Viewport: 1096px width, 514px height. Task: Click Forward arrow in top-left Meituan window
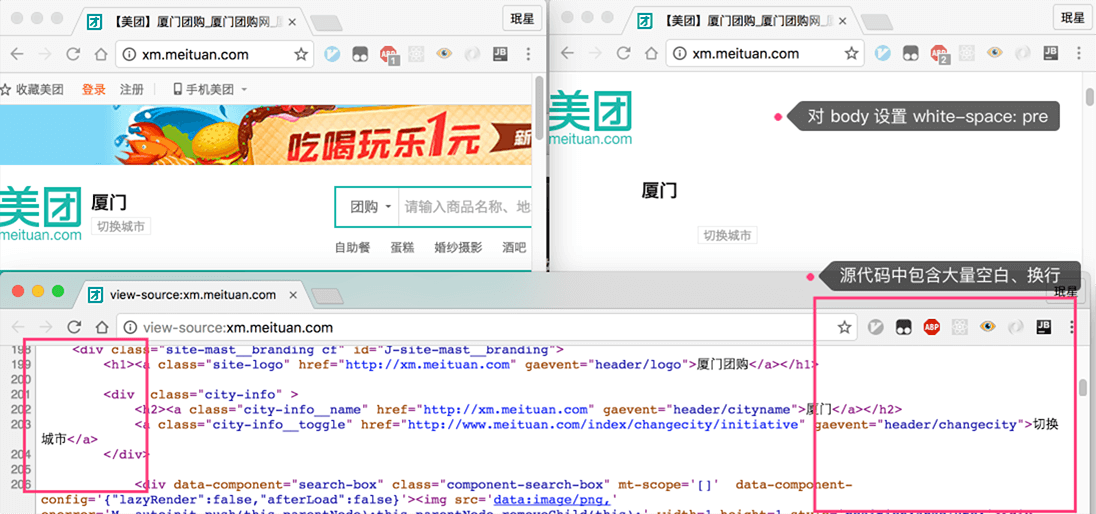[x=45, y=54]
